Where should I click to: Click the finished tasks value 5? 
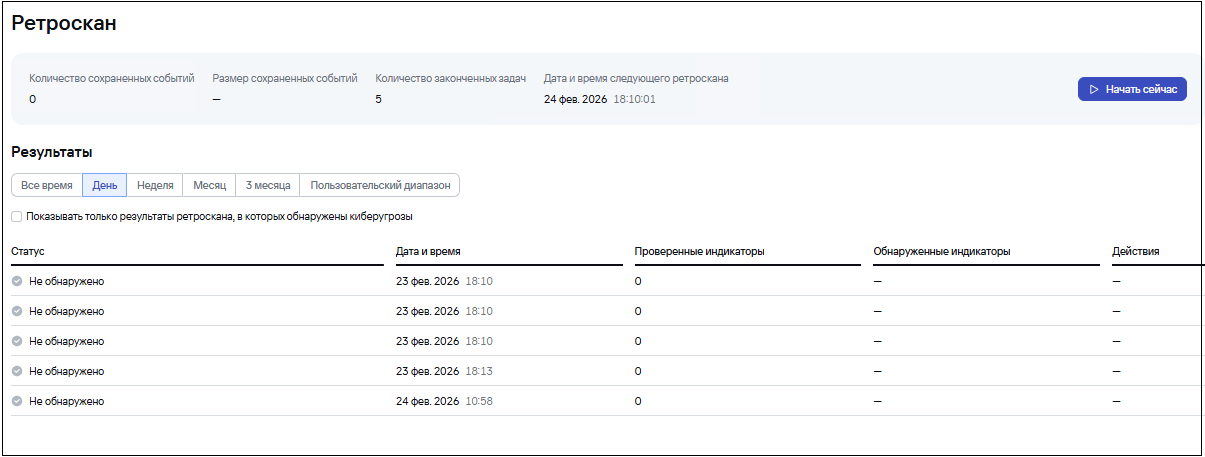click(x=378, y=99)
